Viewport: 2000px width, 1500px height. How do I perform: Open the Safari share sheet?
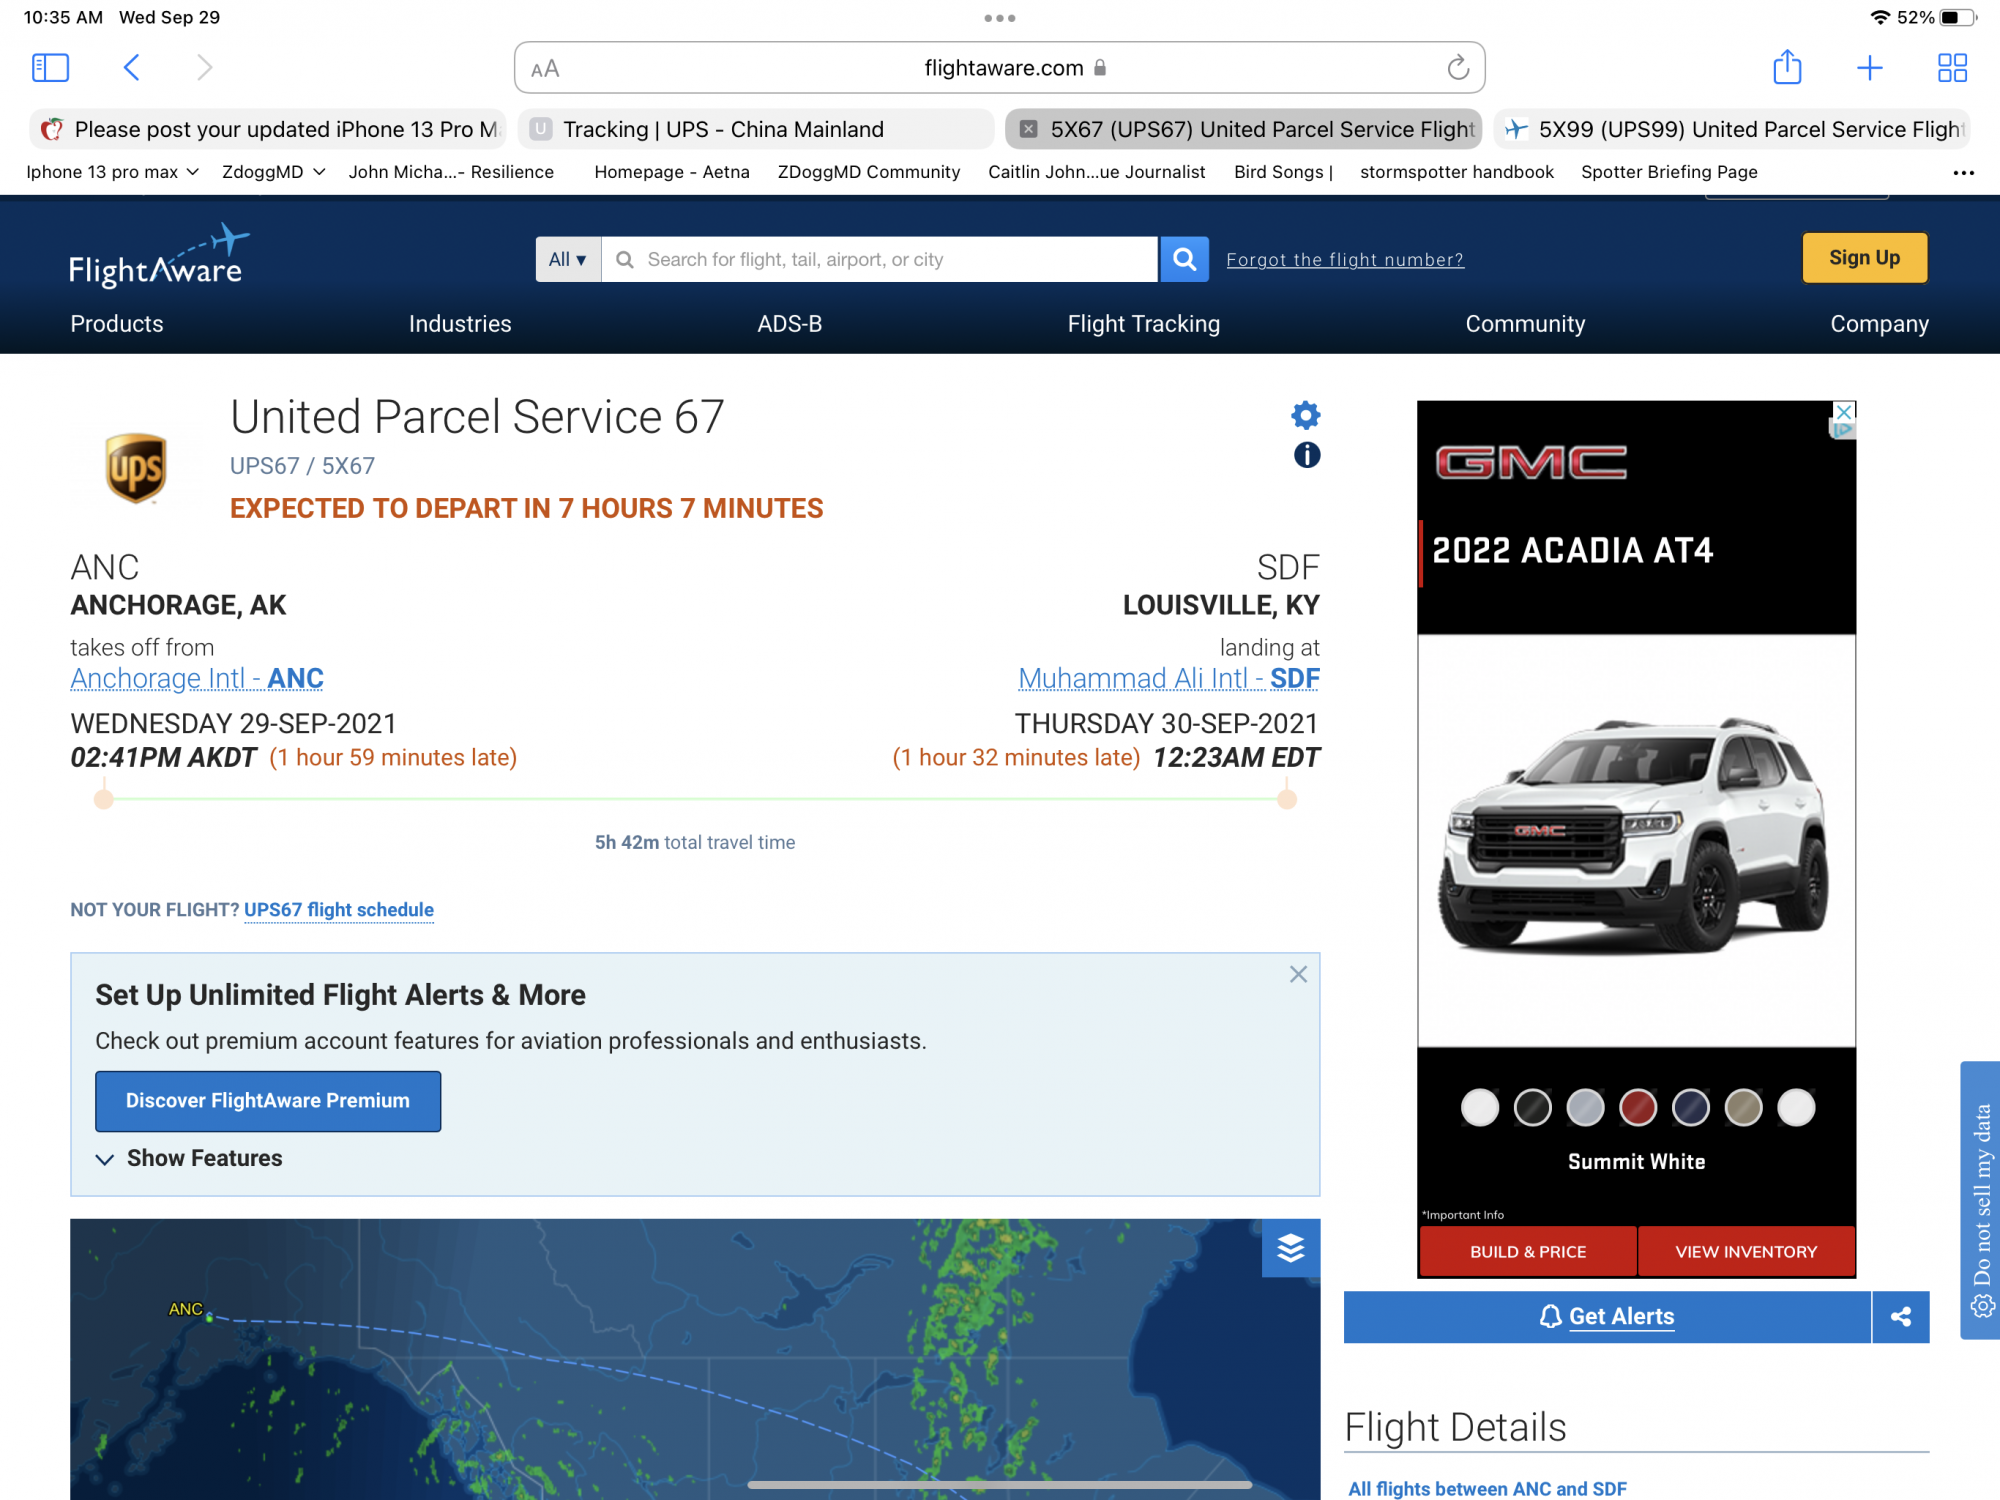click(1787, 67)
